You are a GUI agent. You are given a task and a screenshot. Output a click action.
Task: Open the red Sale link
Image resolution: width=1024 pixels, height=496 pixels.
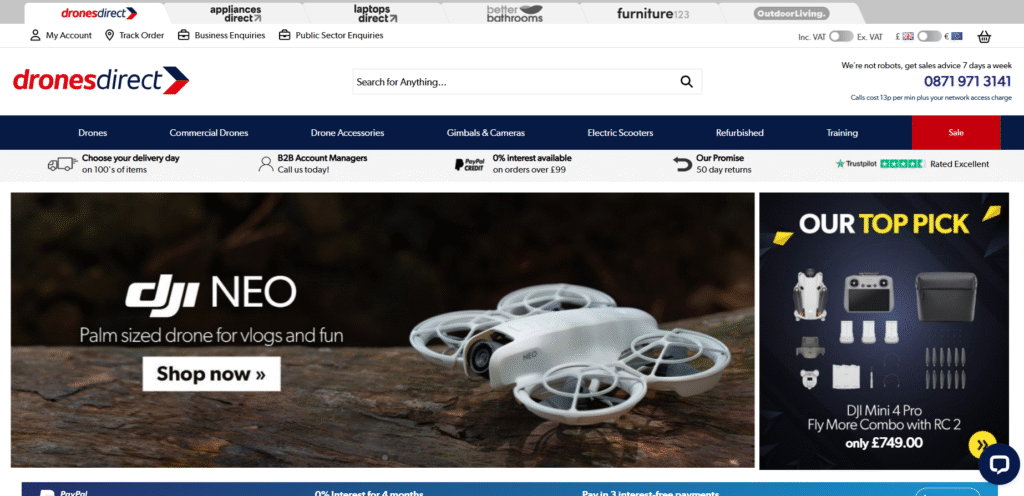coord(955,133)
